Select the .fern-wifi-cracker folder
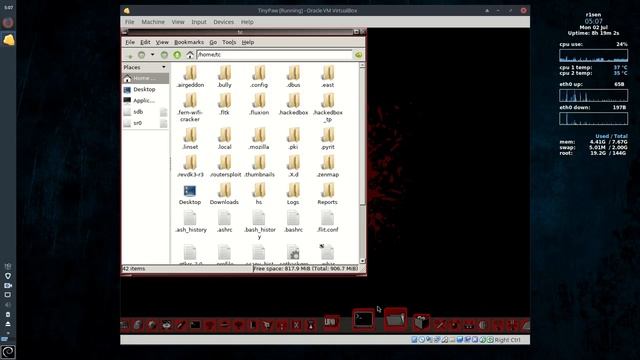 190,107
